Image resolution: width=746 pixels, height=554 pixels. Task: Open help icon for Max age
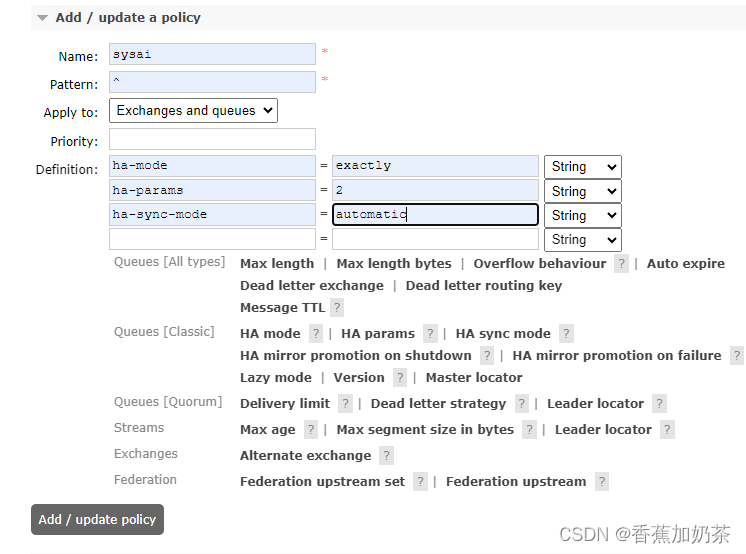[x=311, y=430]
